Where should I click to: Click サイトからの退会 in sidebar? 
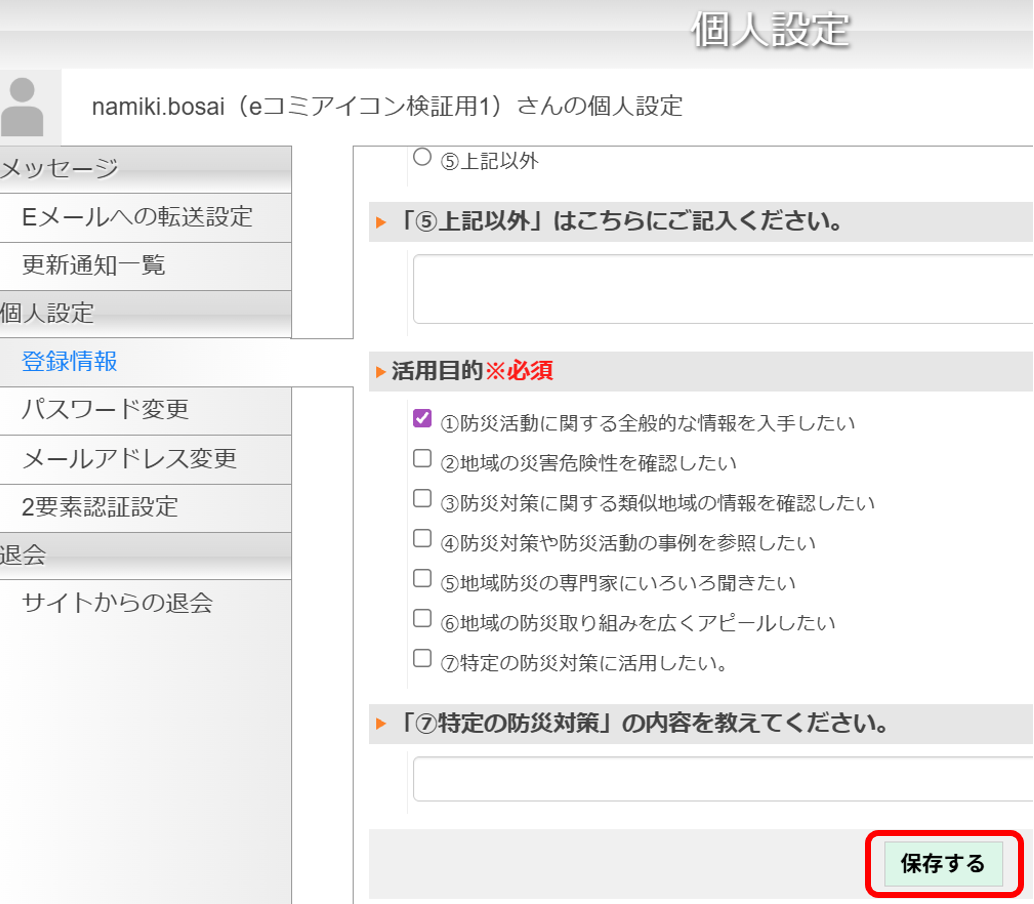click(117, 603)
